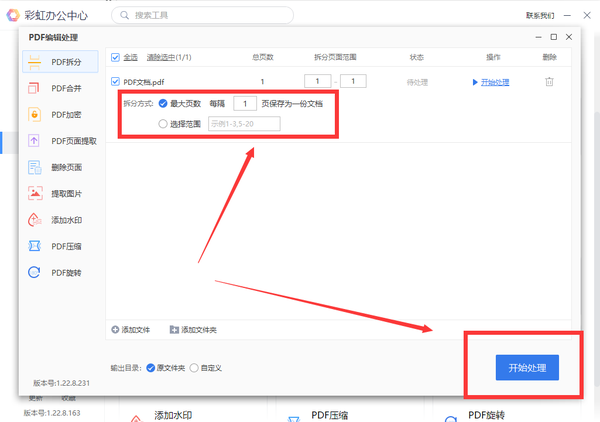Click the 提取图片 icon
This screenshot has width=600, height=422.
coord(34,193)
